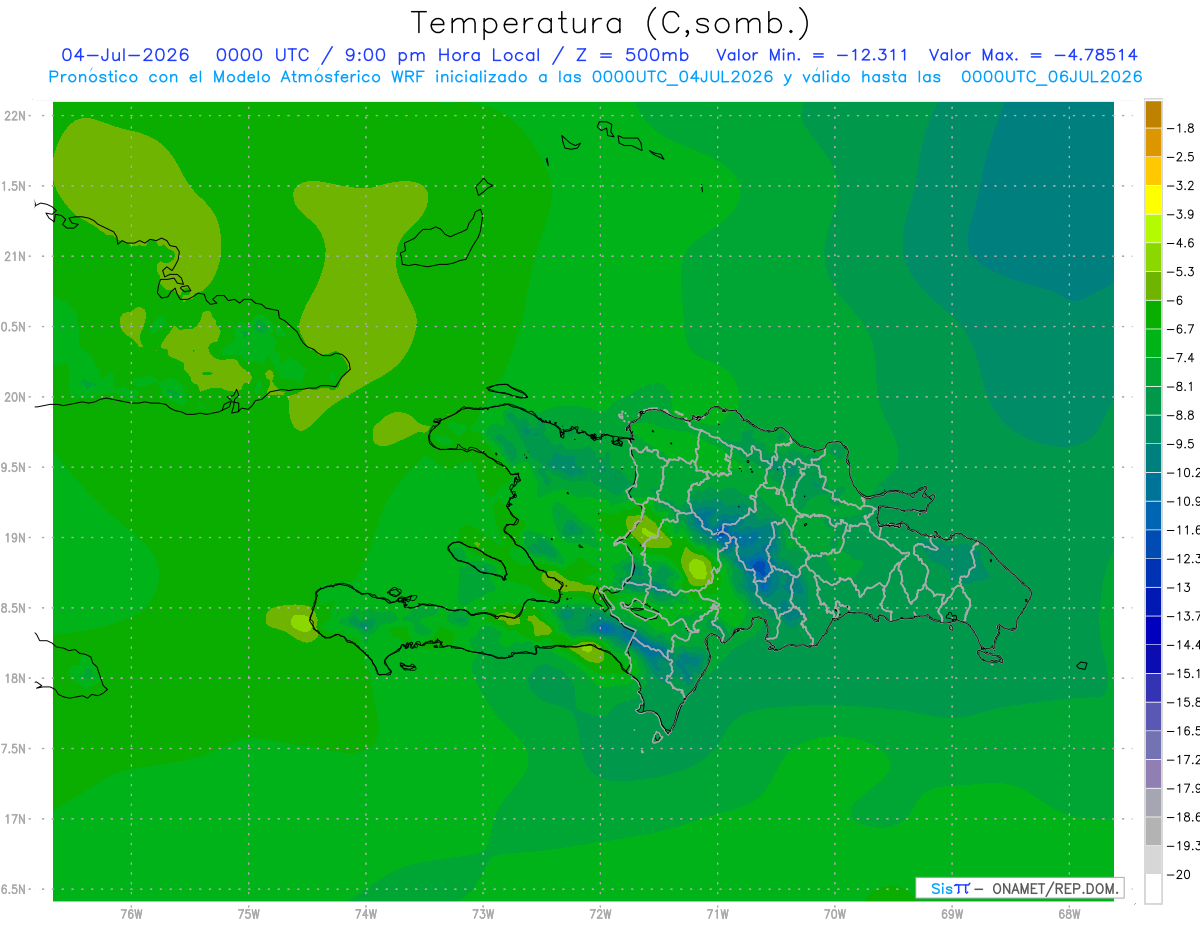This screenshot has height=927, width=1200.
Task: Click the '68W' longitude label
Action: click(x=1069, y=914)
